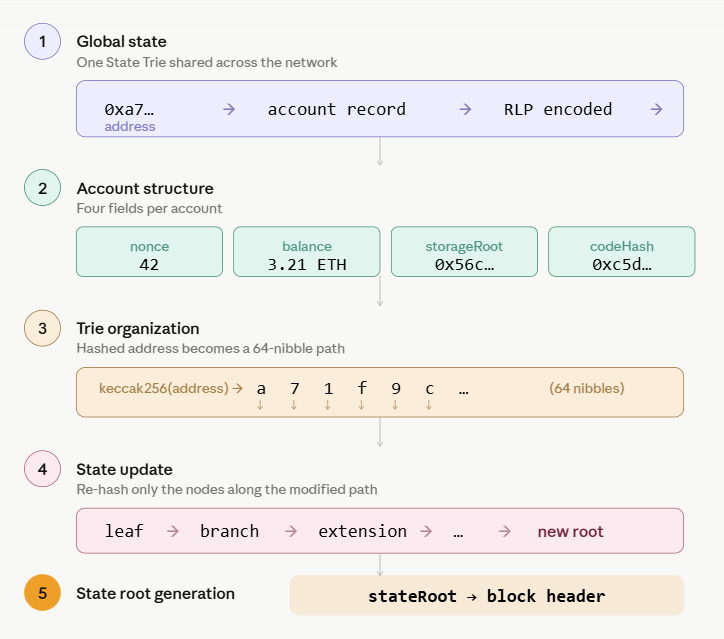724x639 pixels.
Task: Select the "account record" text
Action: (337, 109)
